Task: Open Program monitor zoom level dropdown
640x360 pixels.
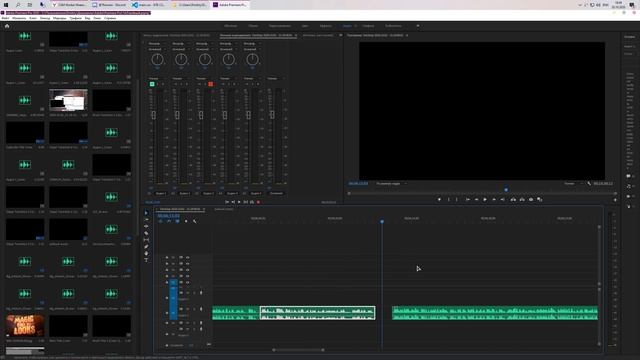Action: [x=391, y=184]
